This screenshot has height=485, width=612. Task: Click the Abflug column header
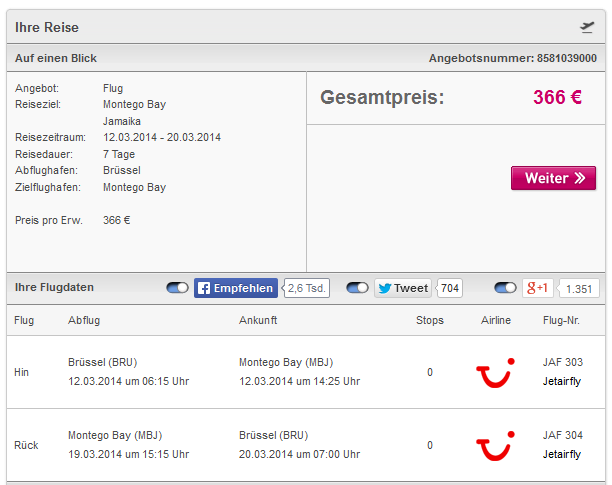tap(84, 320)
